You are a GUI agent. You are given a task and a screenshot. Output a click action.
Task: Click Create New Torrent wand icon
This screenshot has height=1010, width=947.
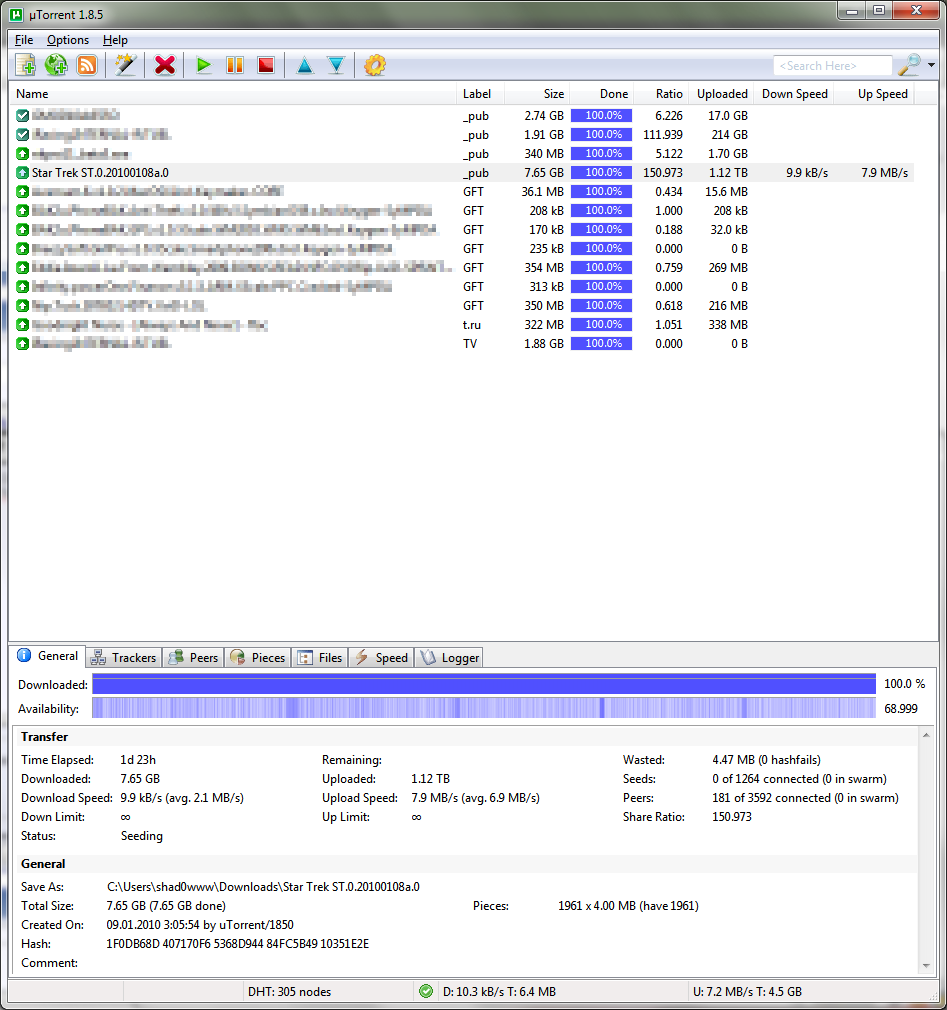pyautogui.click(x=126, y=65)
